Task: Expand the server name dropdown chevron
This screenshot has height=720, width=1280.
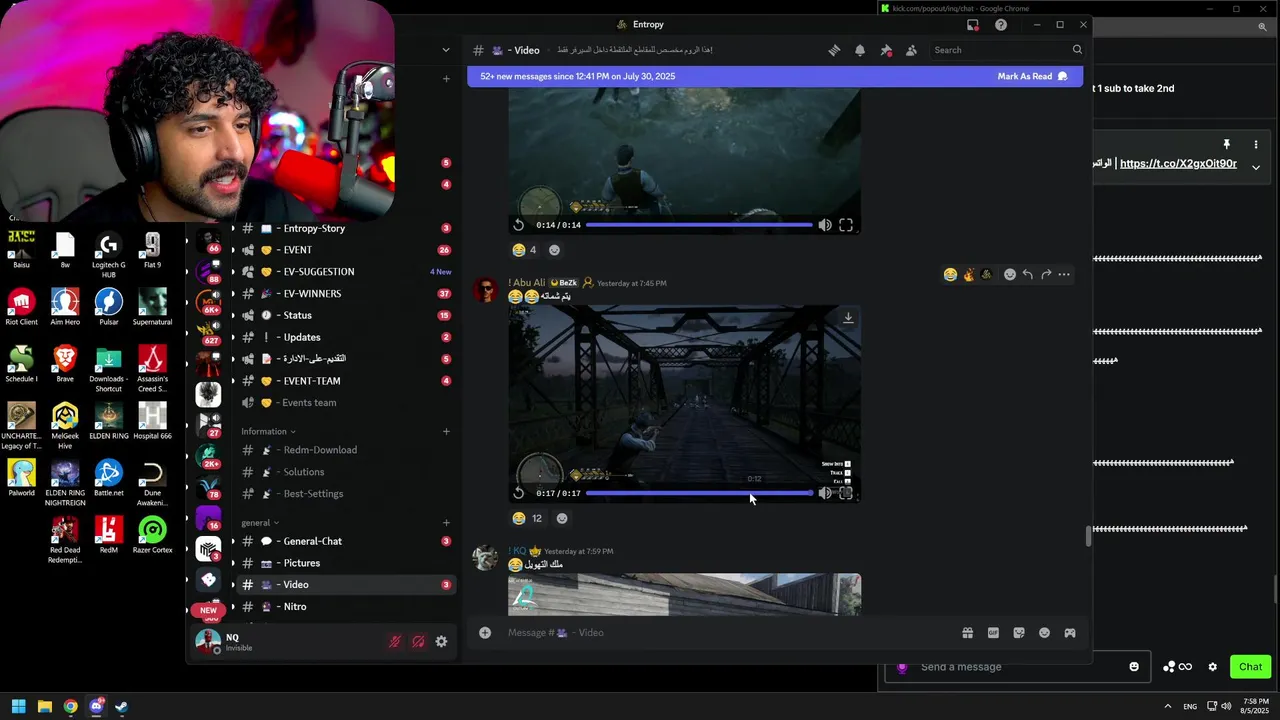Action: coord(446,50)
